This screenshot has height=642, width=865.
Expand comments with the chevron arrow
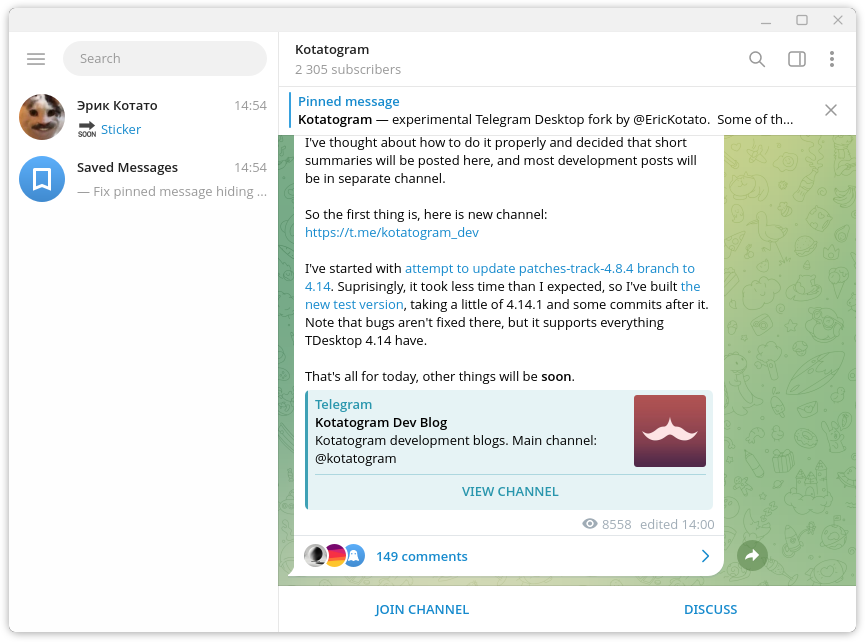tap(705, 556)
